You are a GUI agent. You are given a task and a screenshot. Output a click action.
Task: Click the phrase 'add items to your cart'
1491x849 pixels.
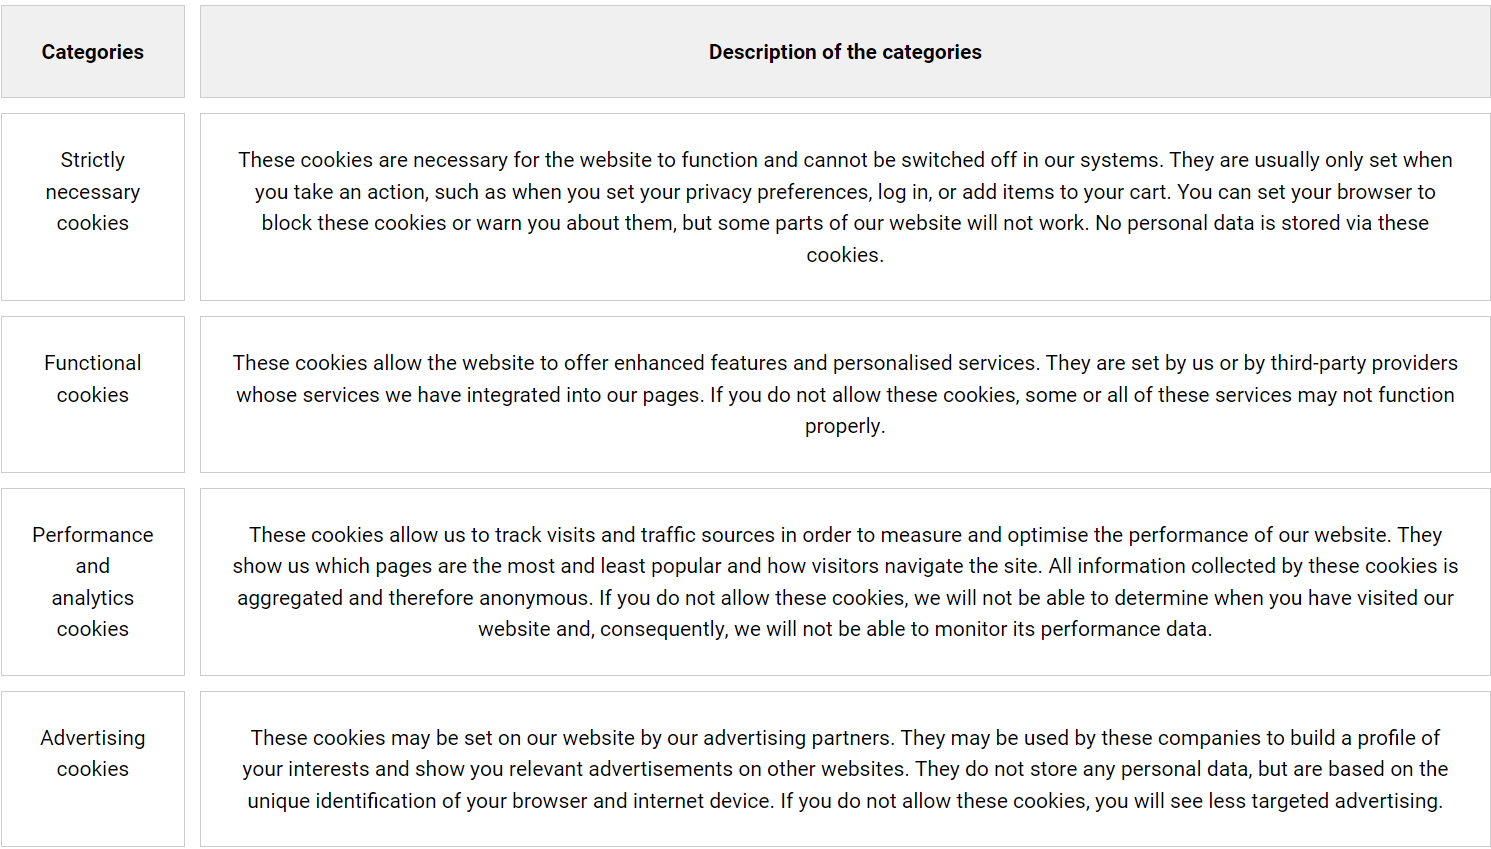pyautogui.click(x=1066, y=192)
